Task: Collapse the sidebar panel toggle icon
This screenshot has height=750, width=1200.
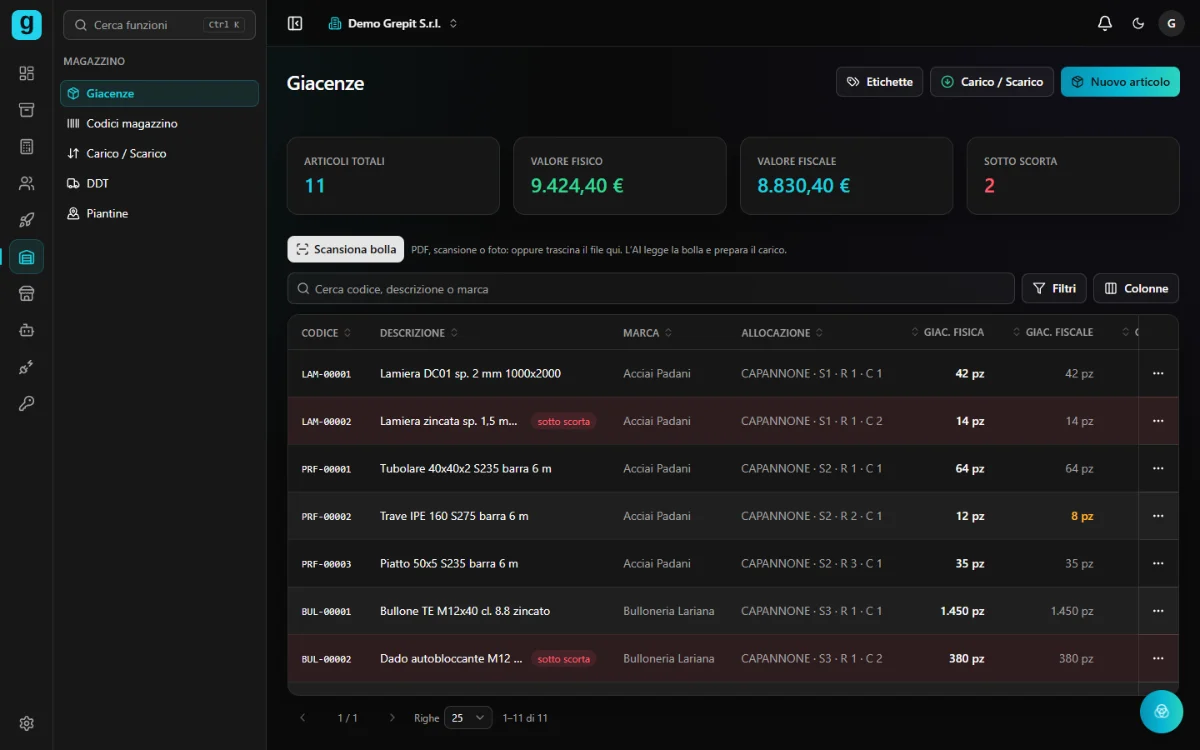Action: [295, 23]
